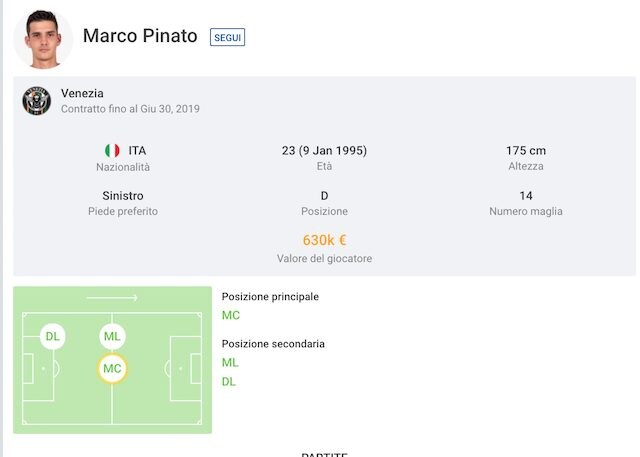Click the DL secondary position label
This screenshot has width=640, height=457.
[x=230, y=381]
